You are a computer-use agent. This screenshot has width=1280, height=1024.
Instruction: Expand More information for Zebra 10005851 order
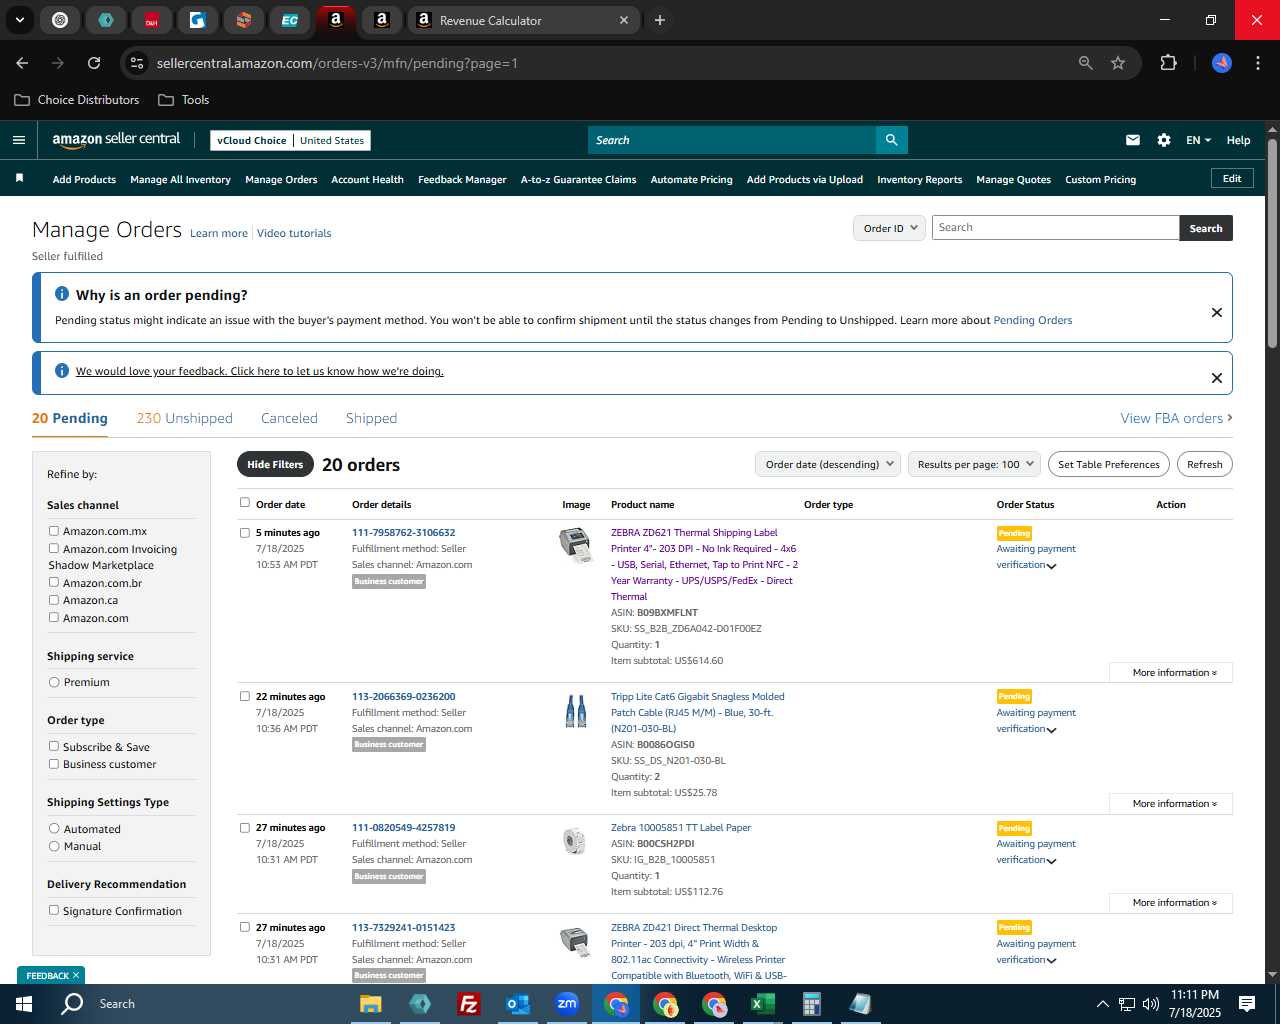pos(1171,903)
